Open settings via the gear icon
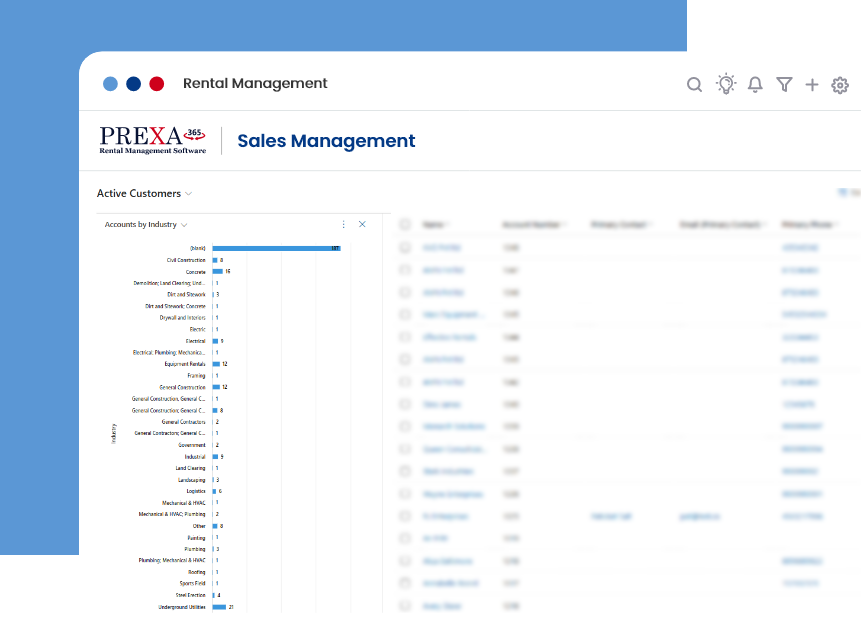Viewport: 861px width, 633px height. 840,85
